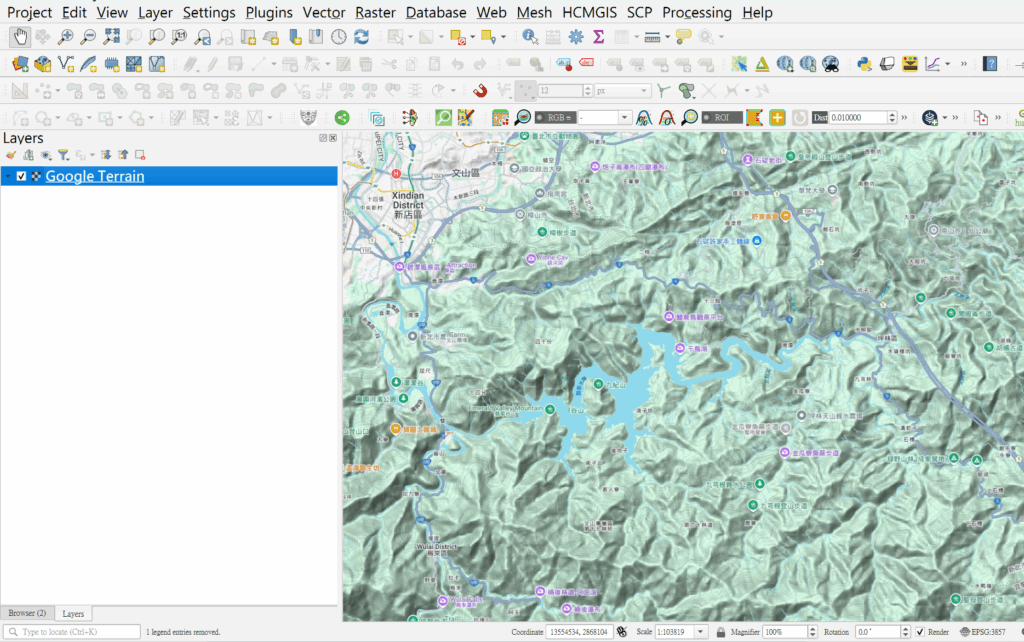Viewport: 1024px width, 642px height.
Task: Click the Type to locate search field
Action: (72, 632)
